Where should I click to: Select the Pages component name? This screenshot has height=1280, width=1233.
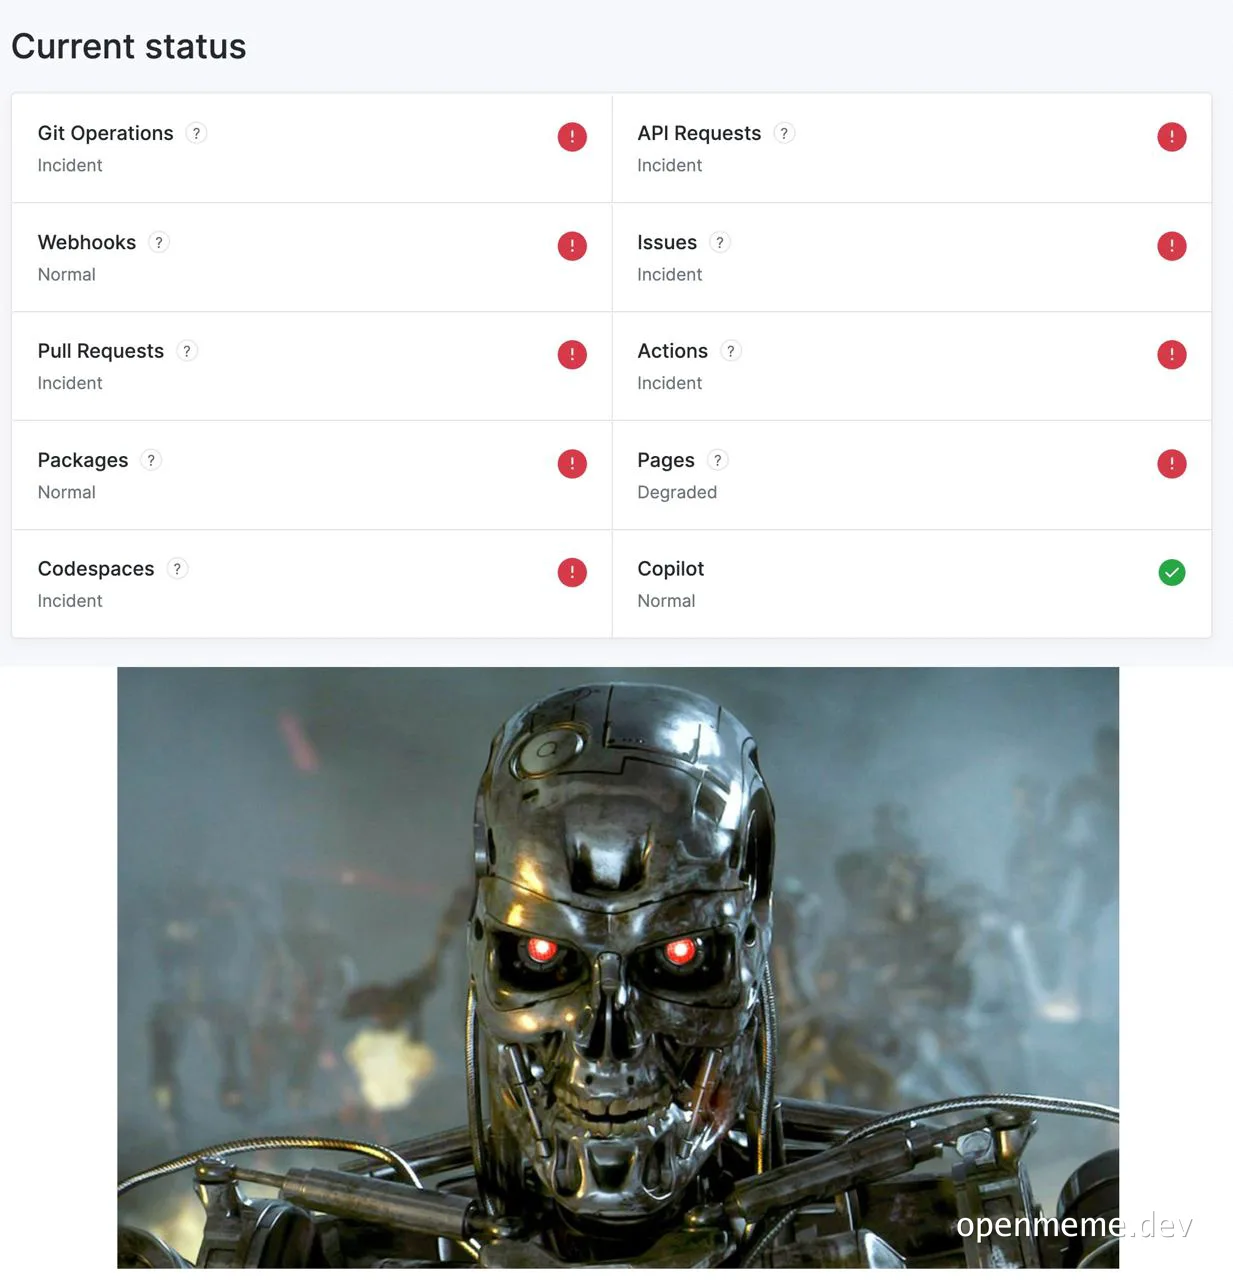tap(666, 461)
